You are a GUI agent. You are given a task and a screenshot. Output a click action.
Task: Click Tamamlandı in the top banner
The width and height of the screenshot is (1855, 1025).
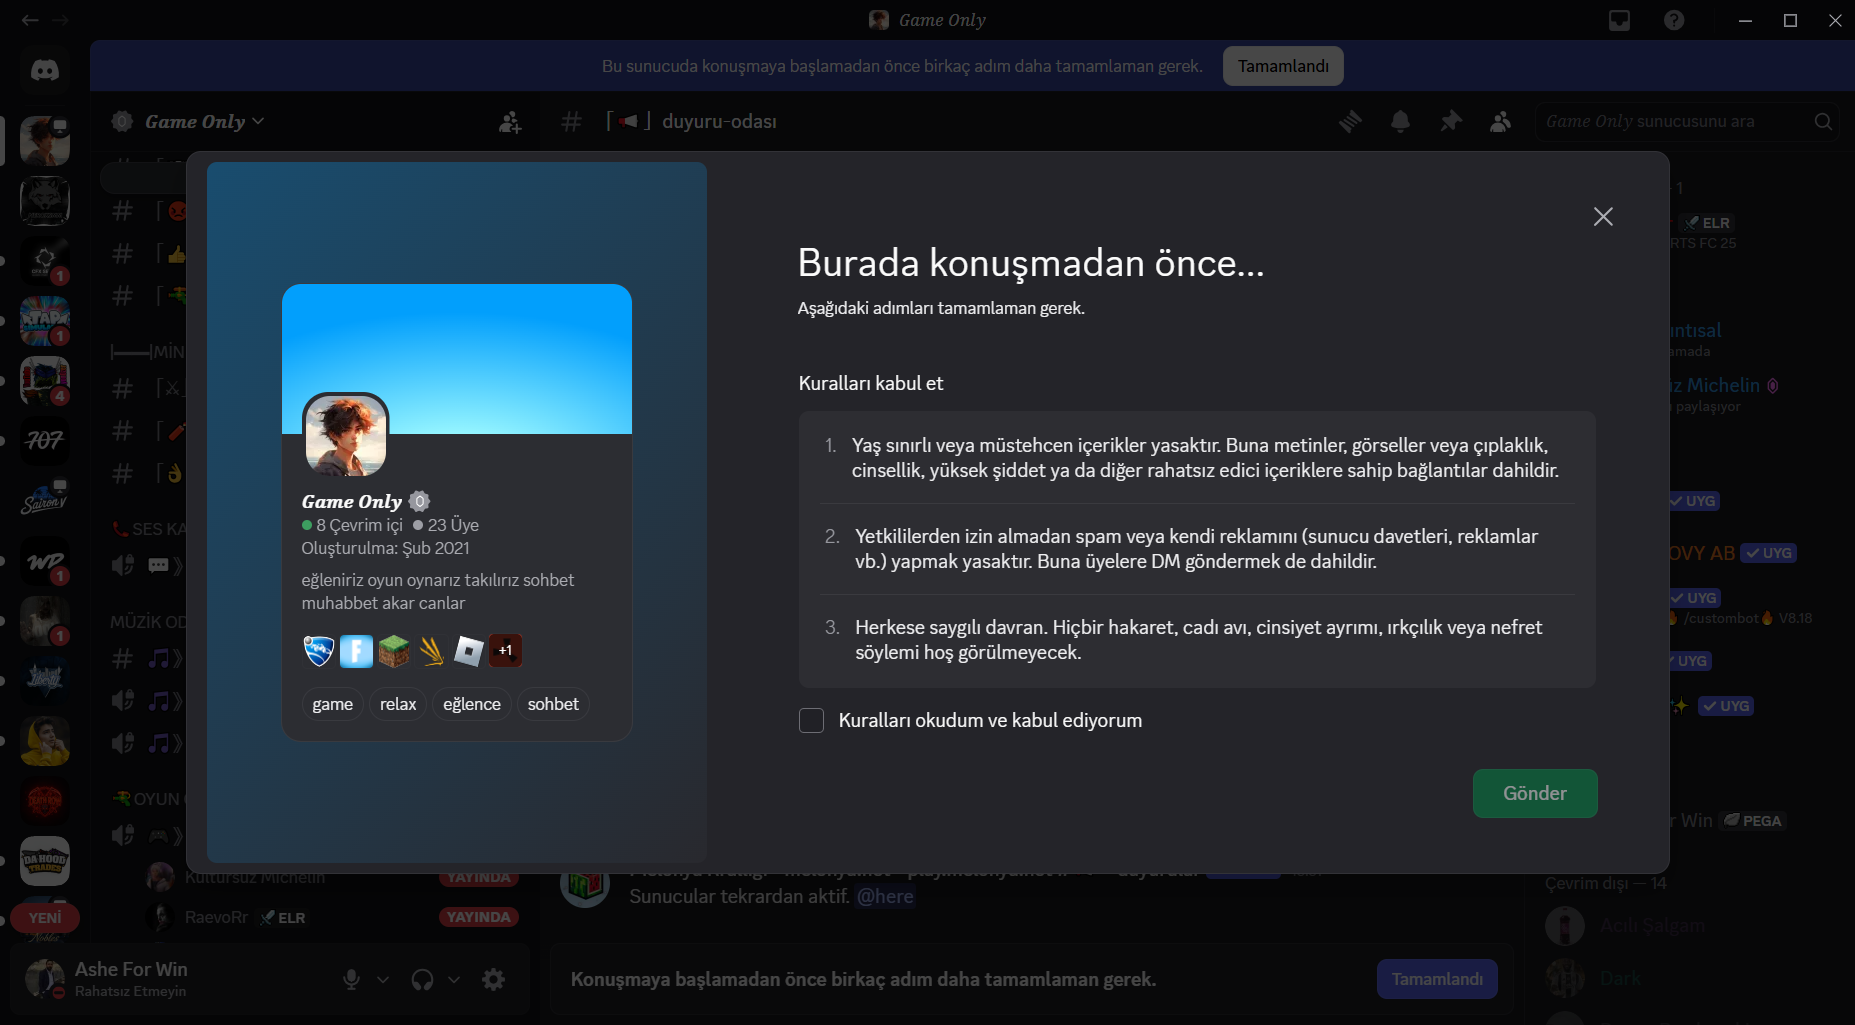coord(1283,66)
